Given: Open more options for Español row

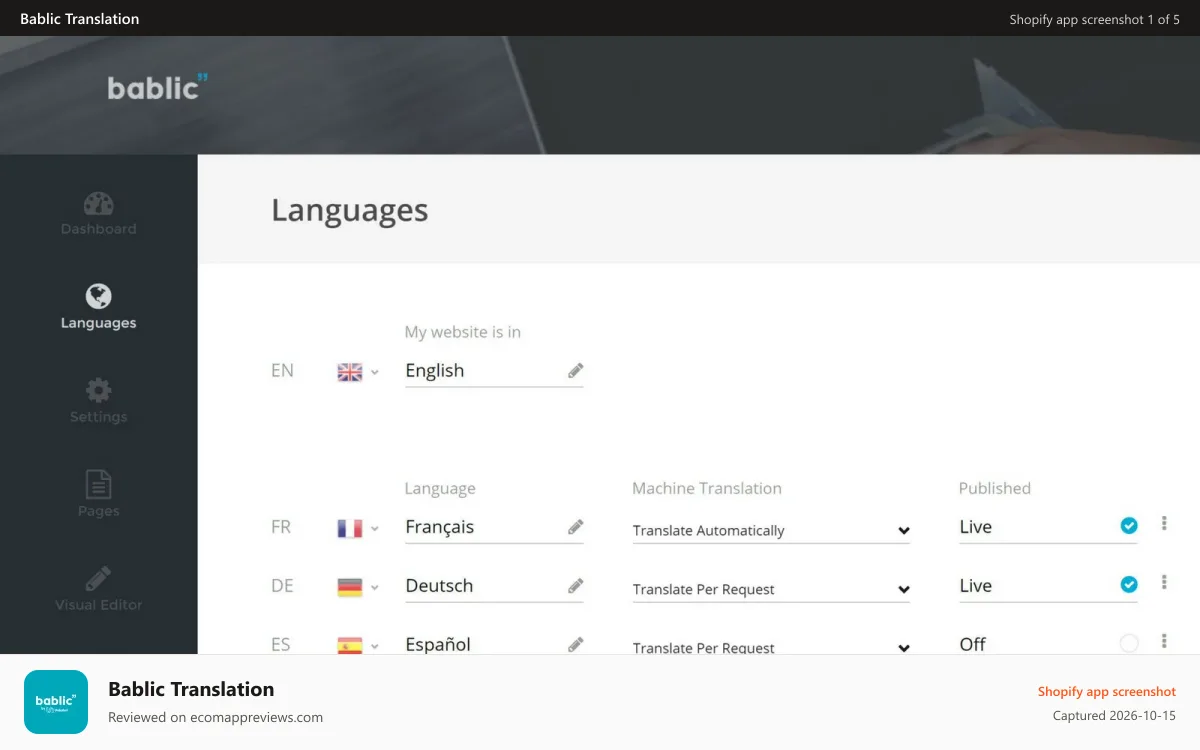Looking at the screenshot, I should pyautogui.click(x=1164, y=641).
